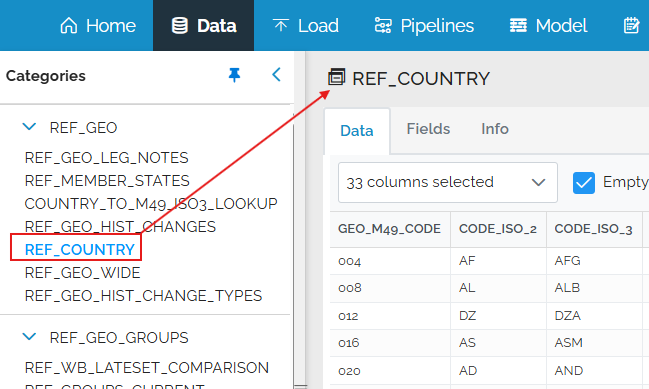Click the table icon beside REF_COUNTRY title
This screenshot has width=649, height=389.
pyautogui.click(x=336, y=77)
